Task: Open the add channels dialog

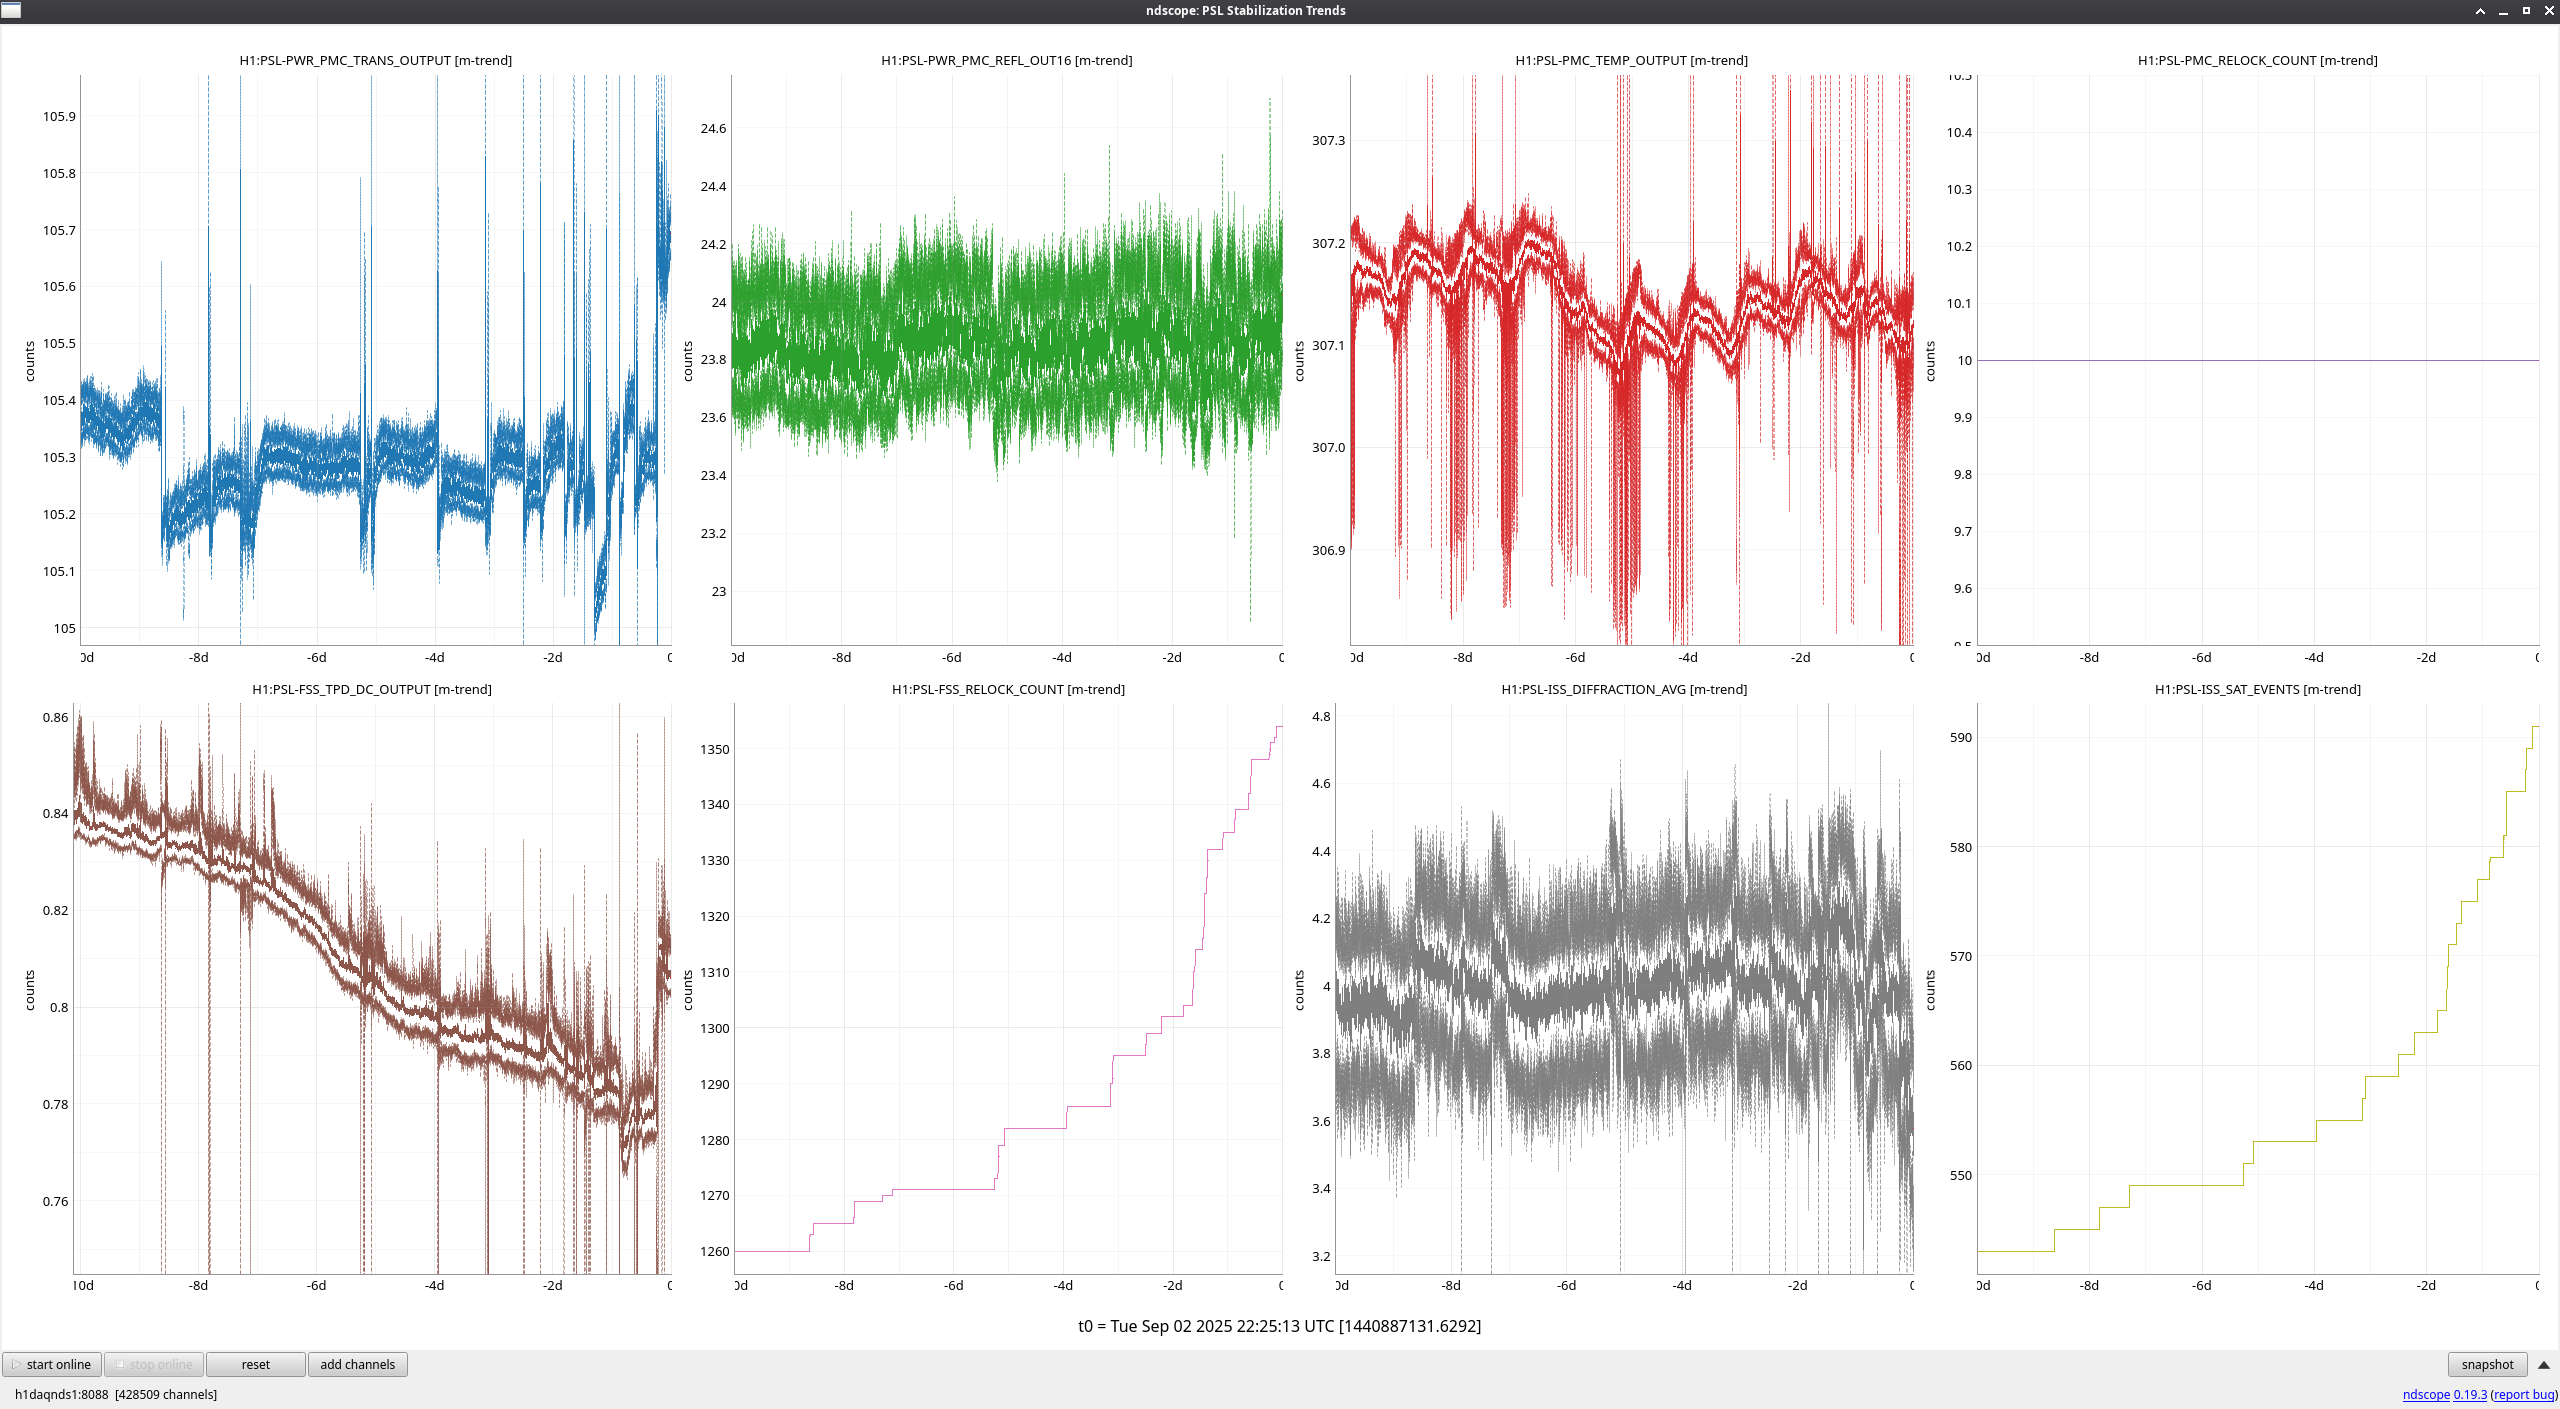Action: 357,1364
